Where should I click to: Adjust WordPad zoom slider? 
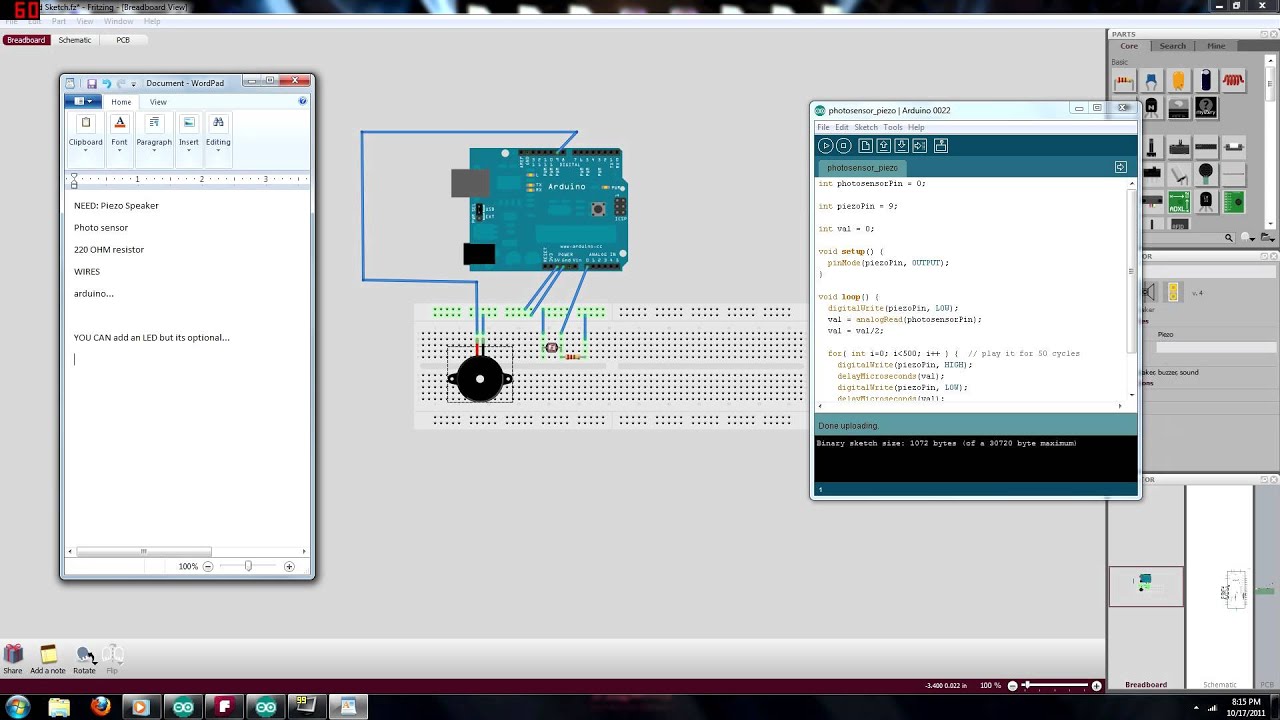click(248, 566)
